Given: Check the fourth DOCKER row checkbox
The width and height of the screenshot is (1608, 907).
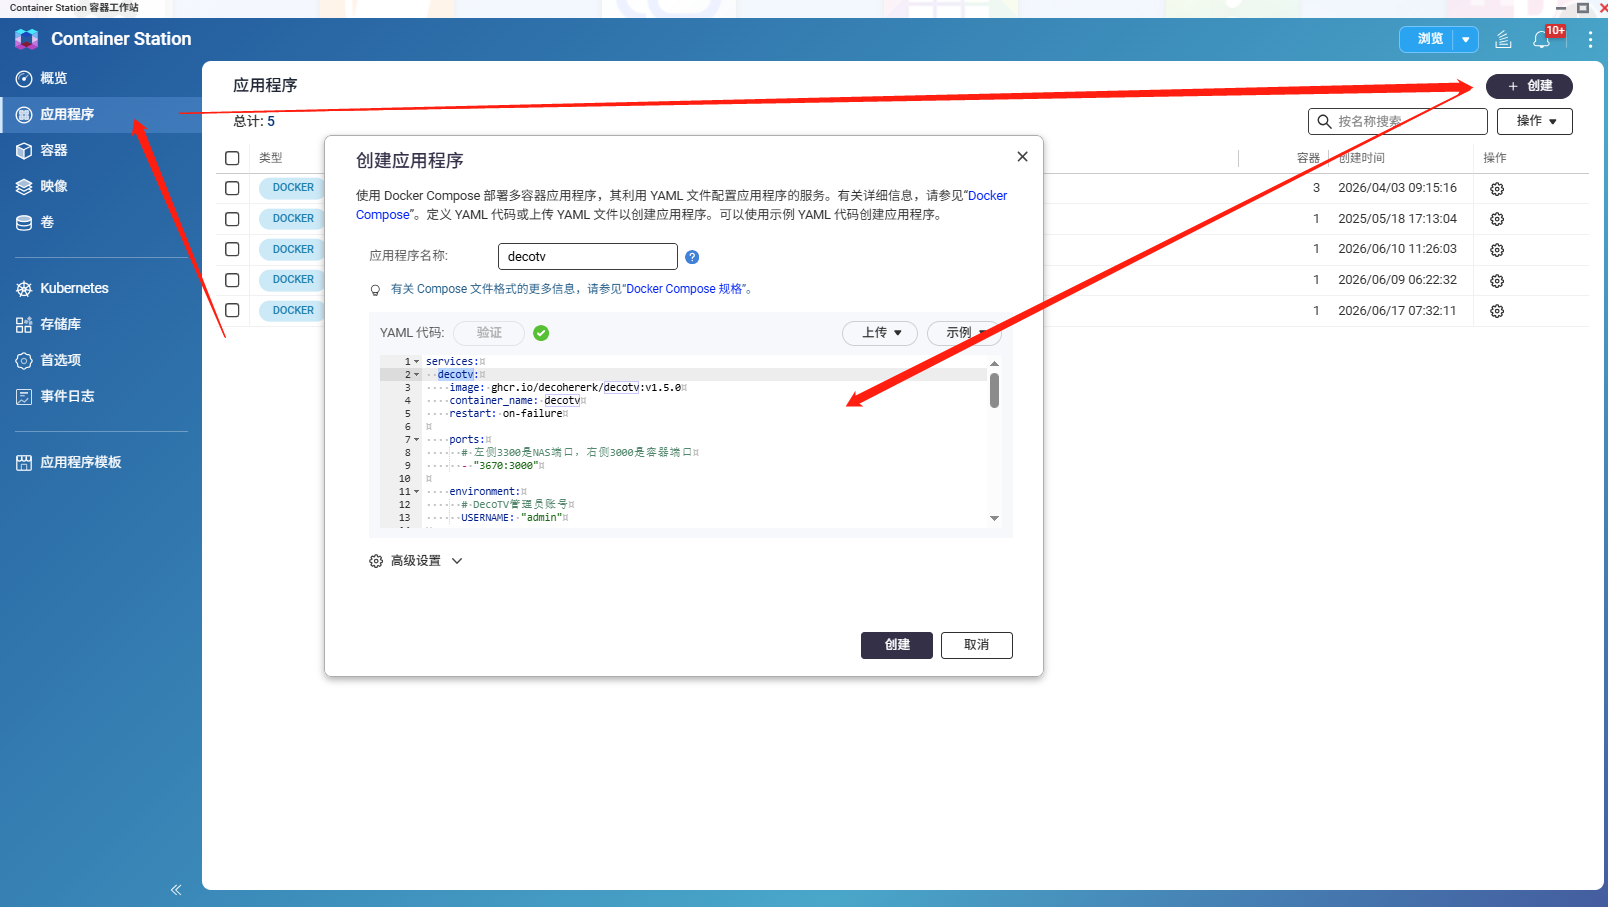Looking at the screenshot, I should [232, 280].
